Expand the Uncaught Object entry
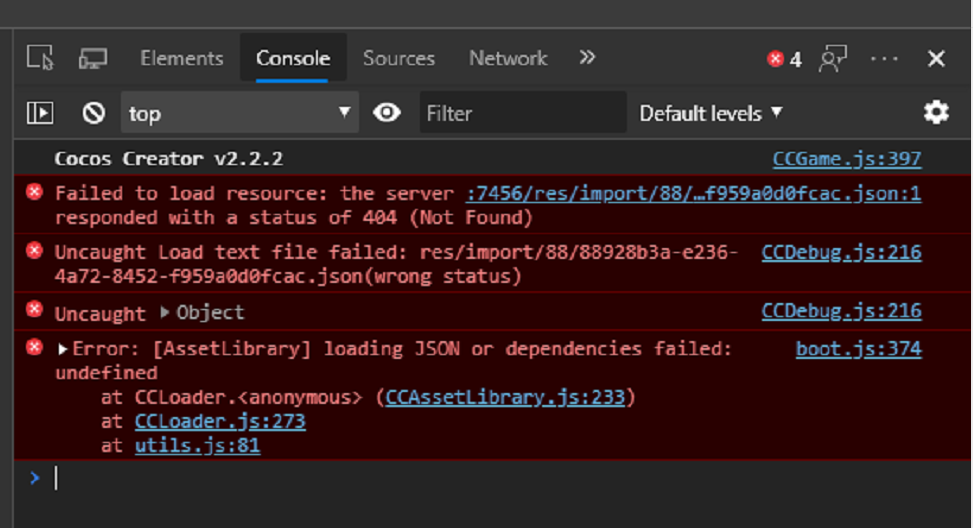This screenshot has height=528, width=973. (x=166, y=312)
